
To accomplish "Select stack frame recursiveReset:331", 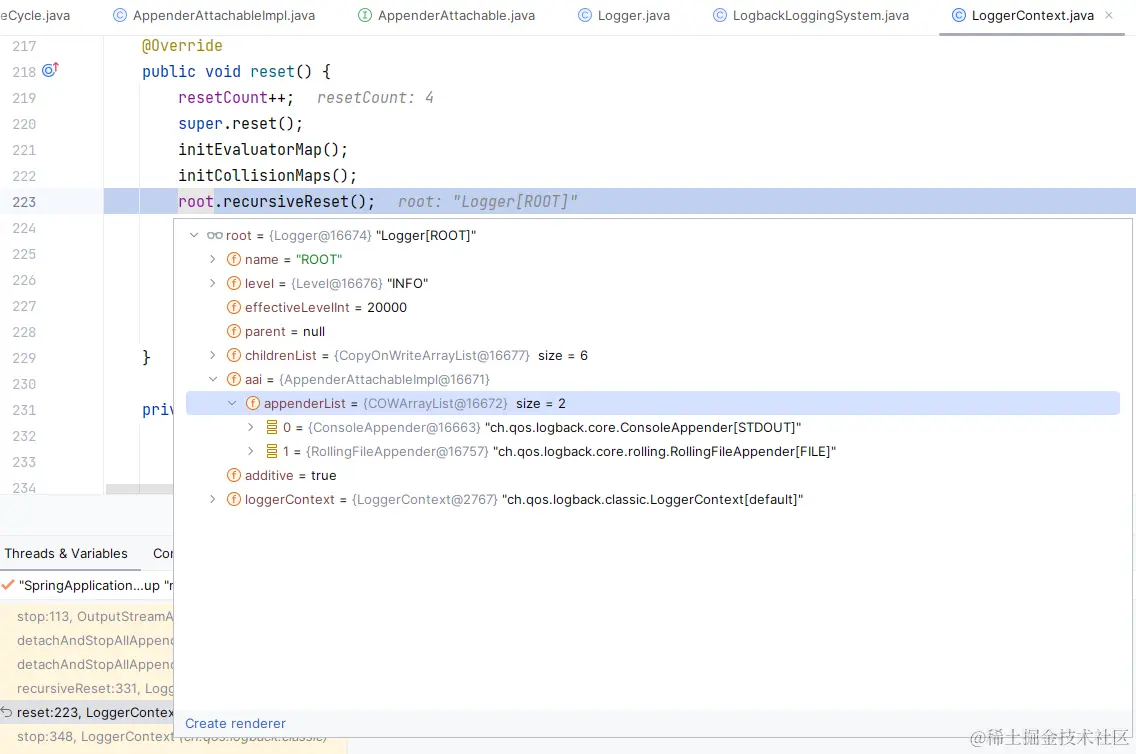I will coord(87,688).
